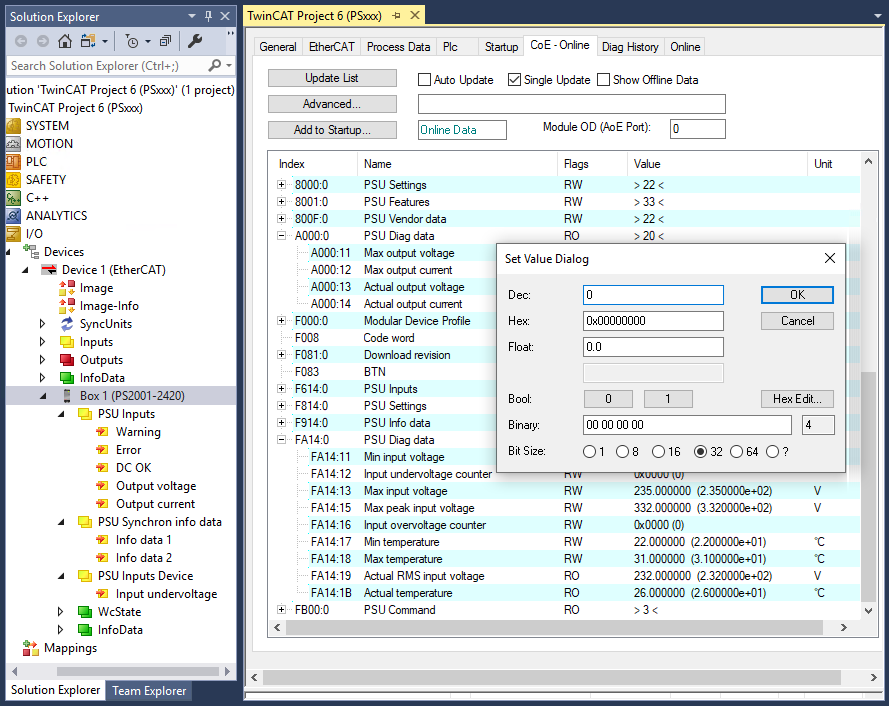Pin the Solution Explorer panel
This screenshot has height=707, width=890.
pos(208,16)
